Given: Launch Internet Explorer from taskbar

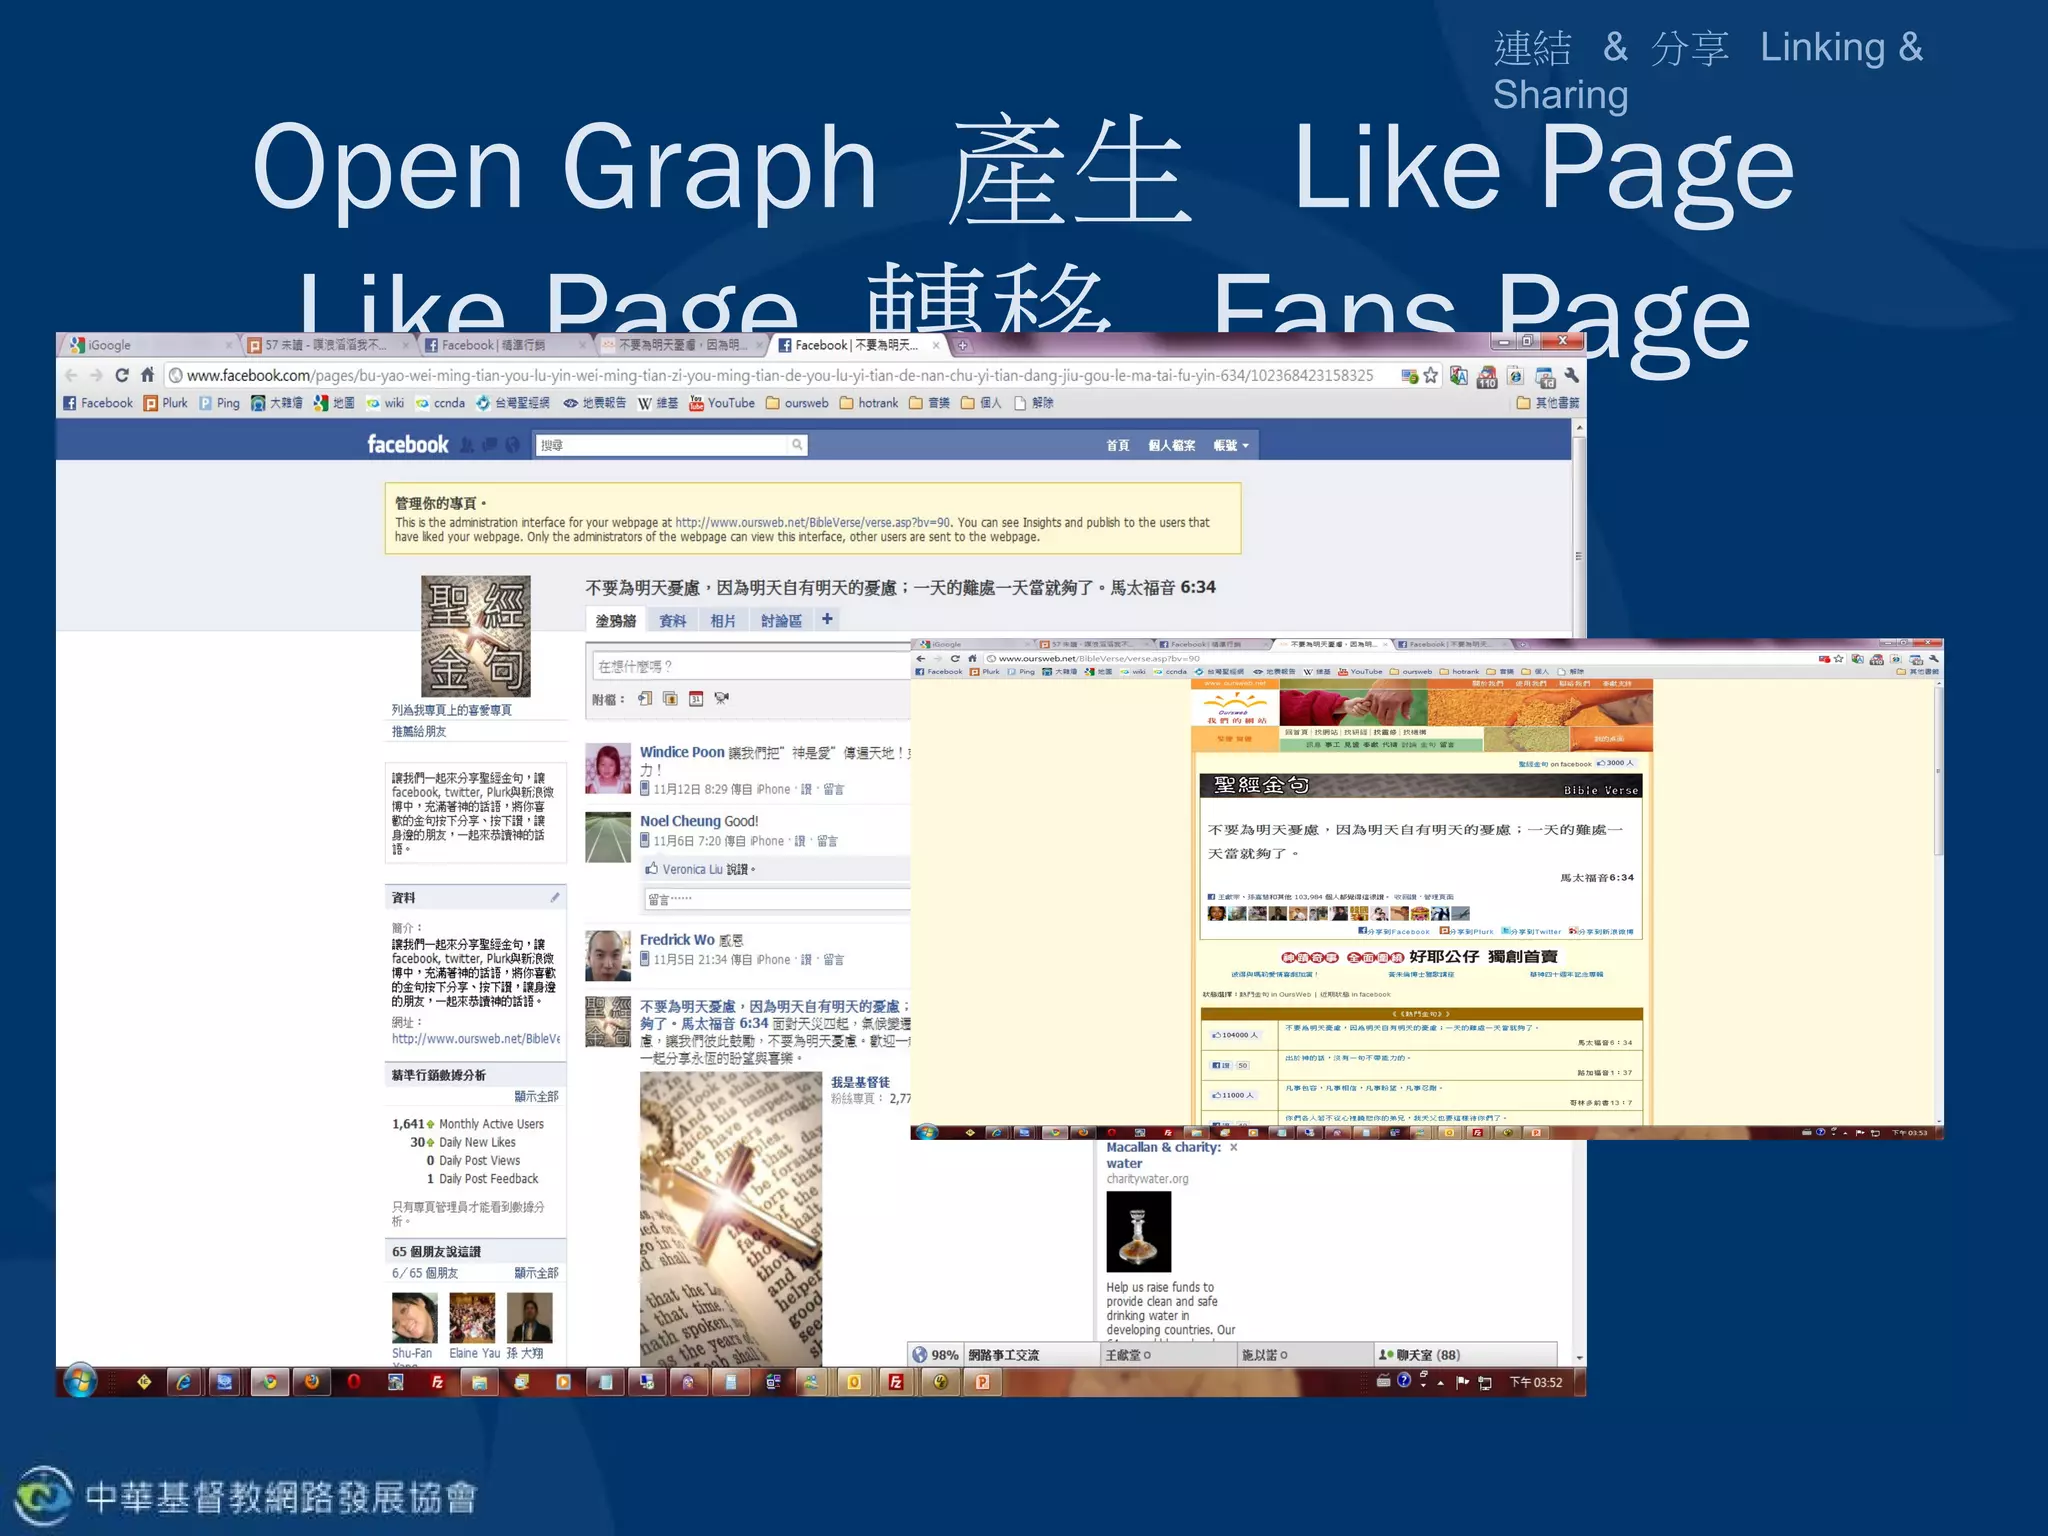Looking at the screenshot, I should pos(184,1382).
